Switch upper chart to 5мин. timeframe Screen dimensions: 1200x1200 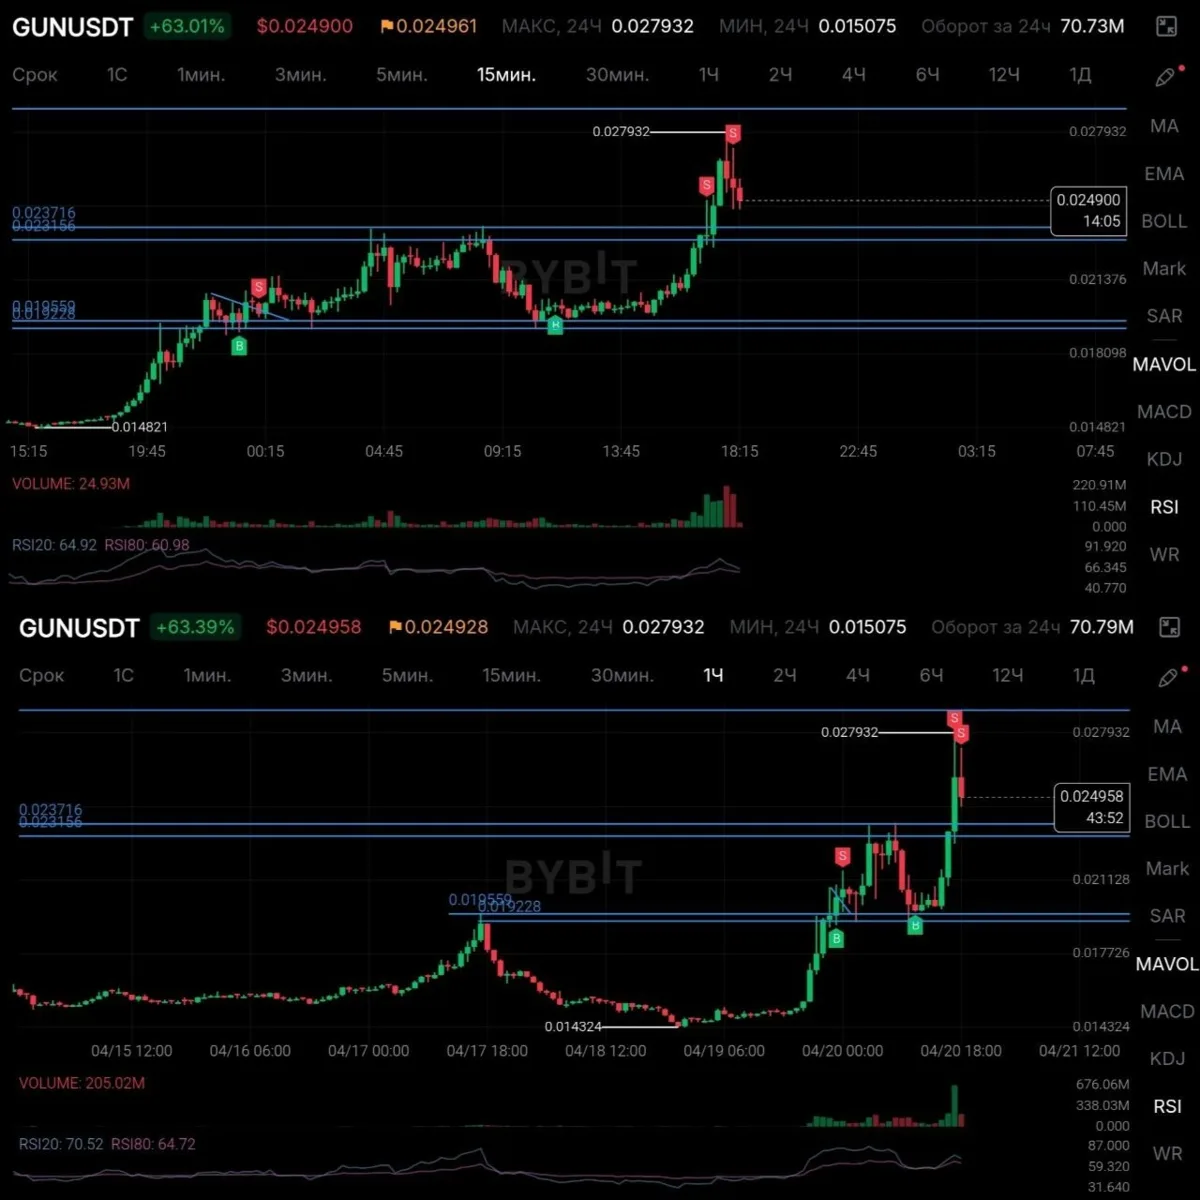(402, 75)
